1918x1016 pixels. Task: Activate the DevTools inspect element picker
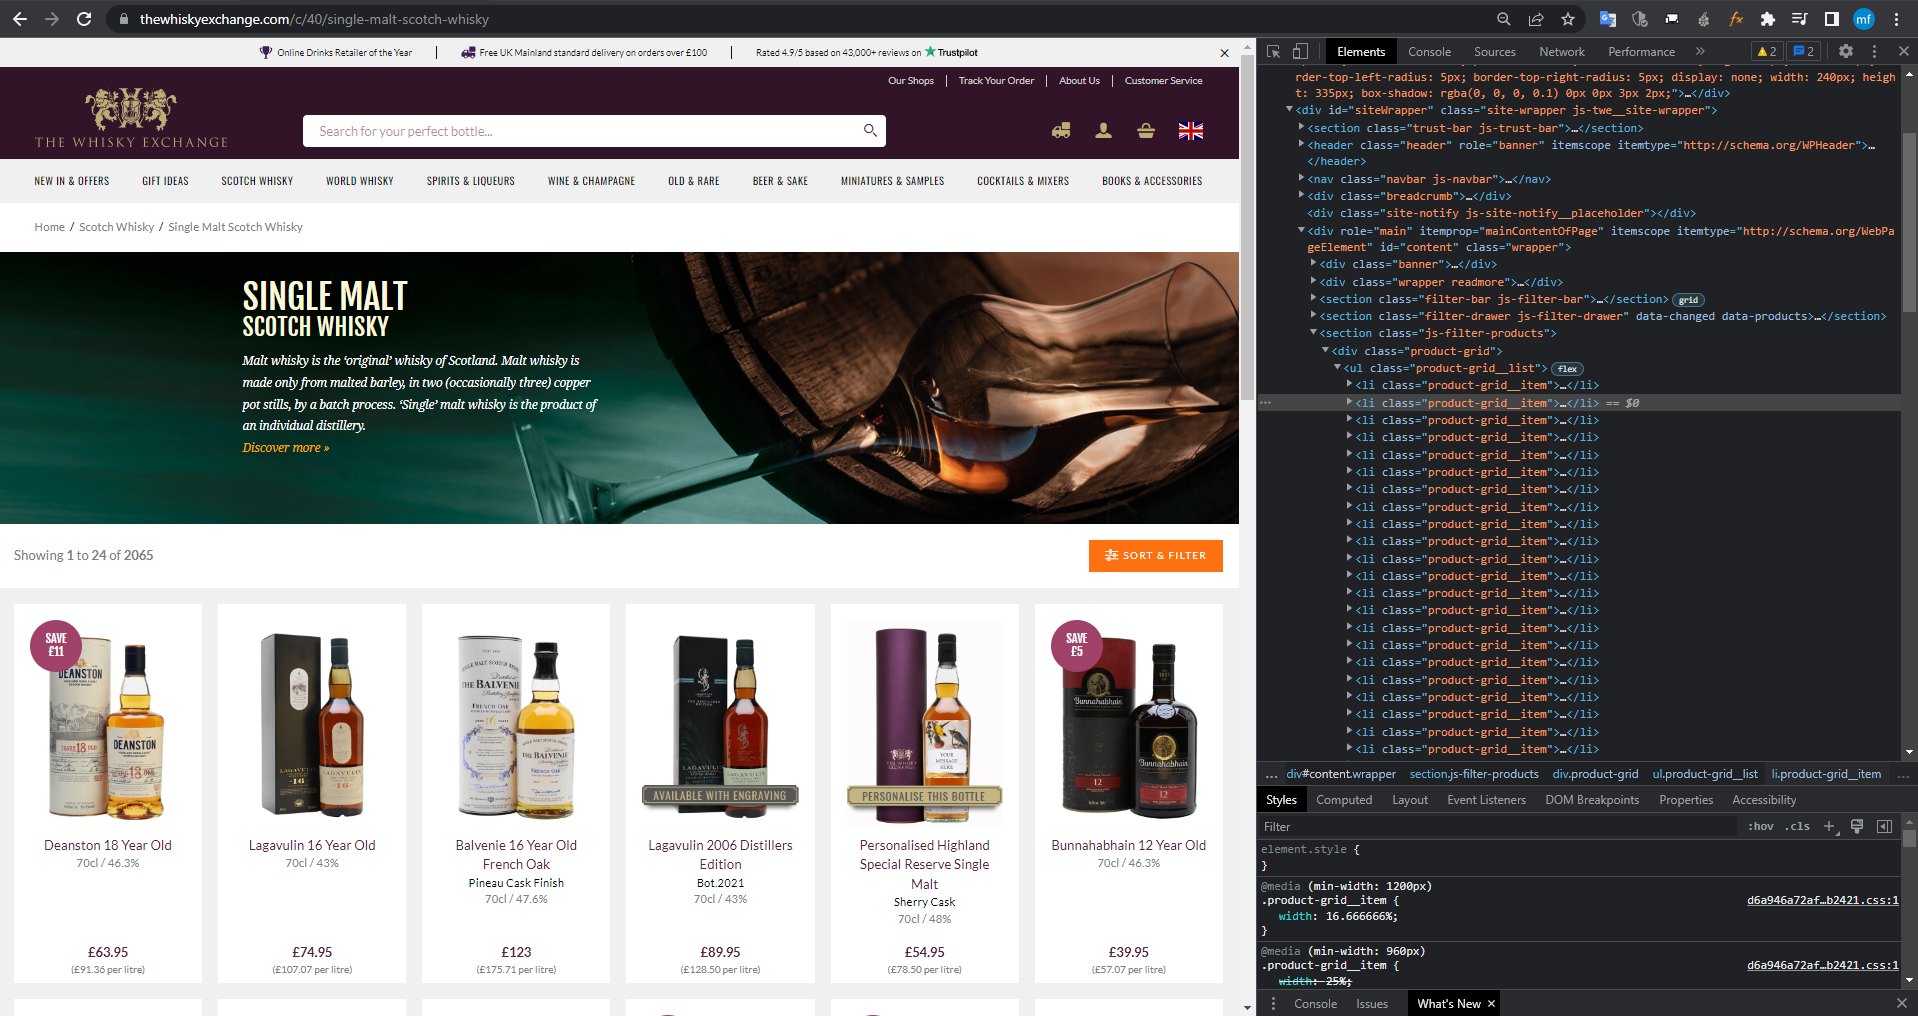point(1273,51)
